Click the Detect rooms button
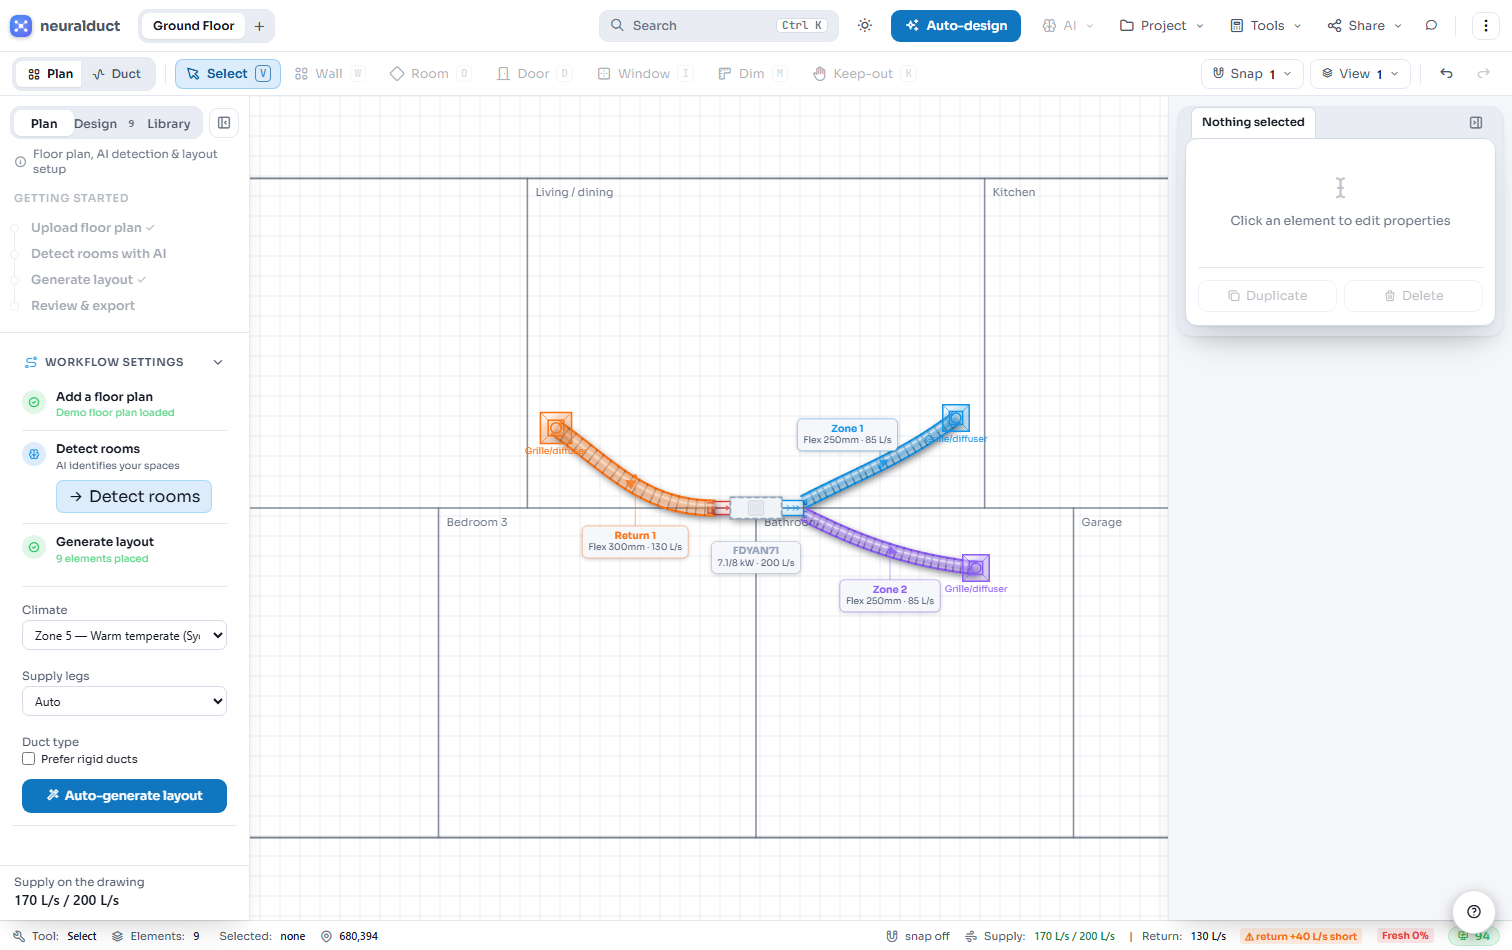Viewport: 1512px width, 950px height. tap(134, 497)
